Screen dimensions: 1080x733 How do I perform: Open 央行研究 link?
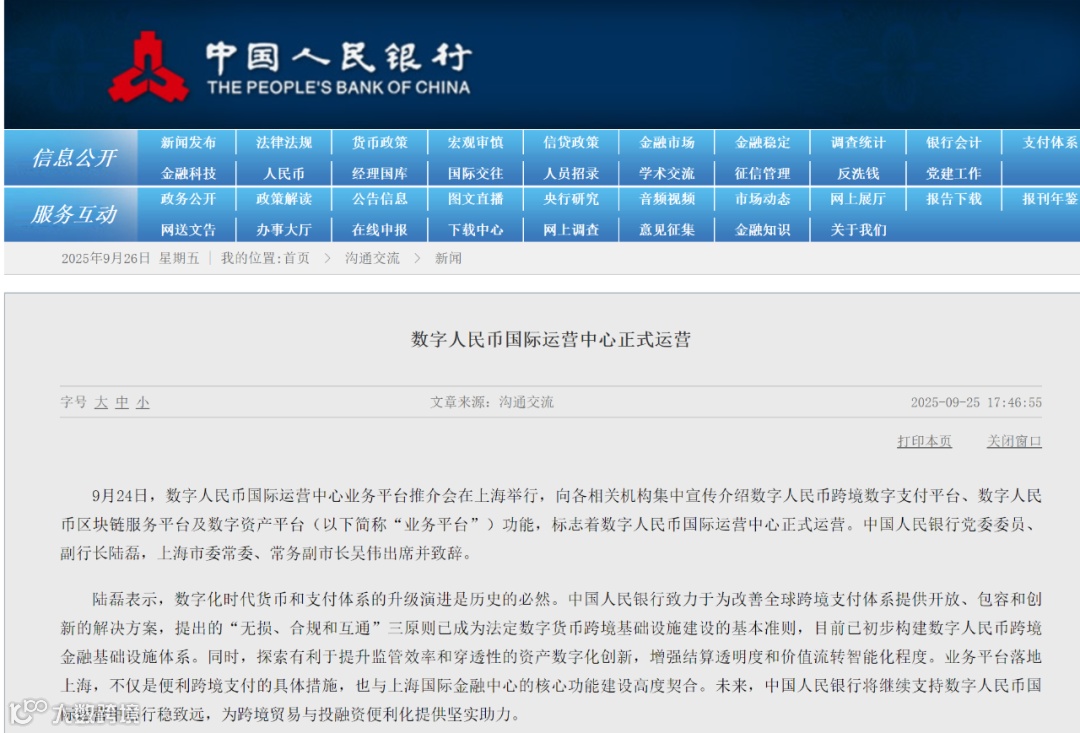coord(571,199)
